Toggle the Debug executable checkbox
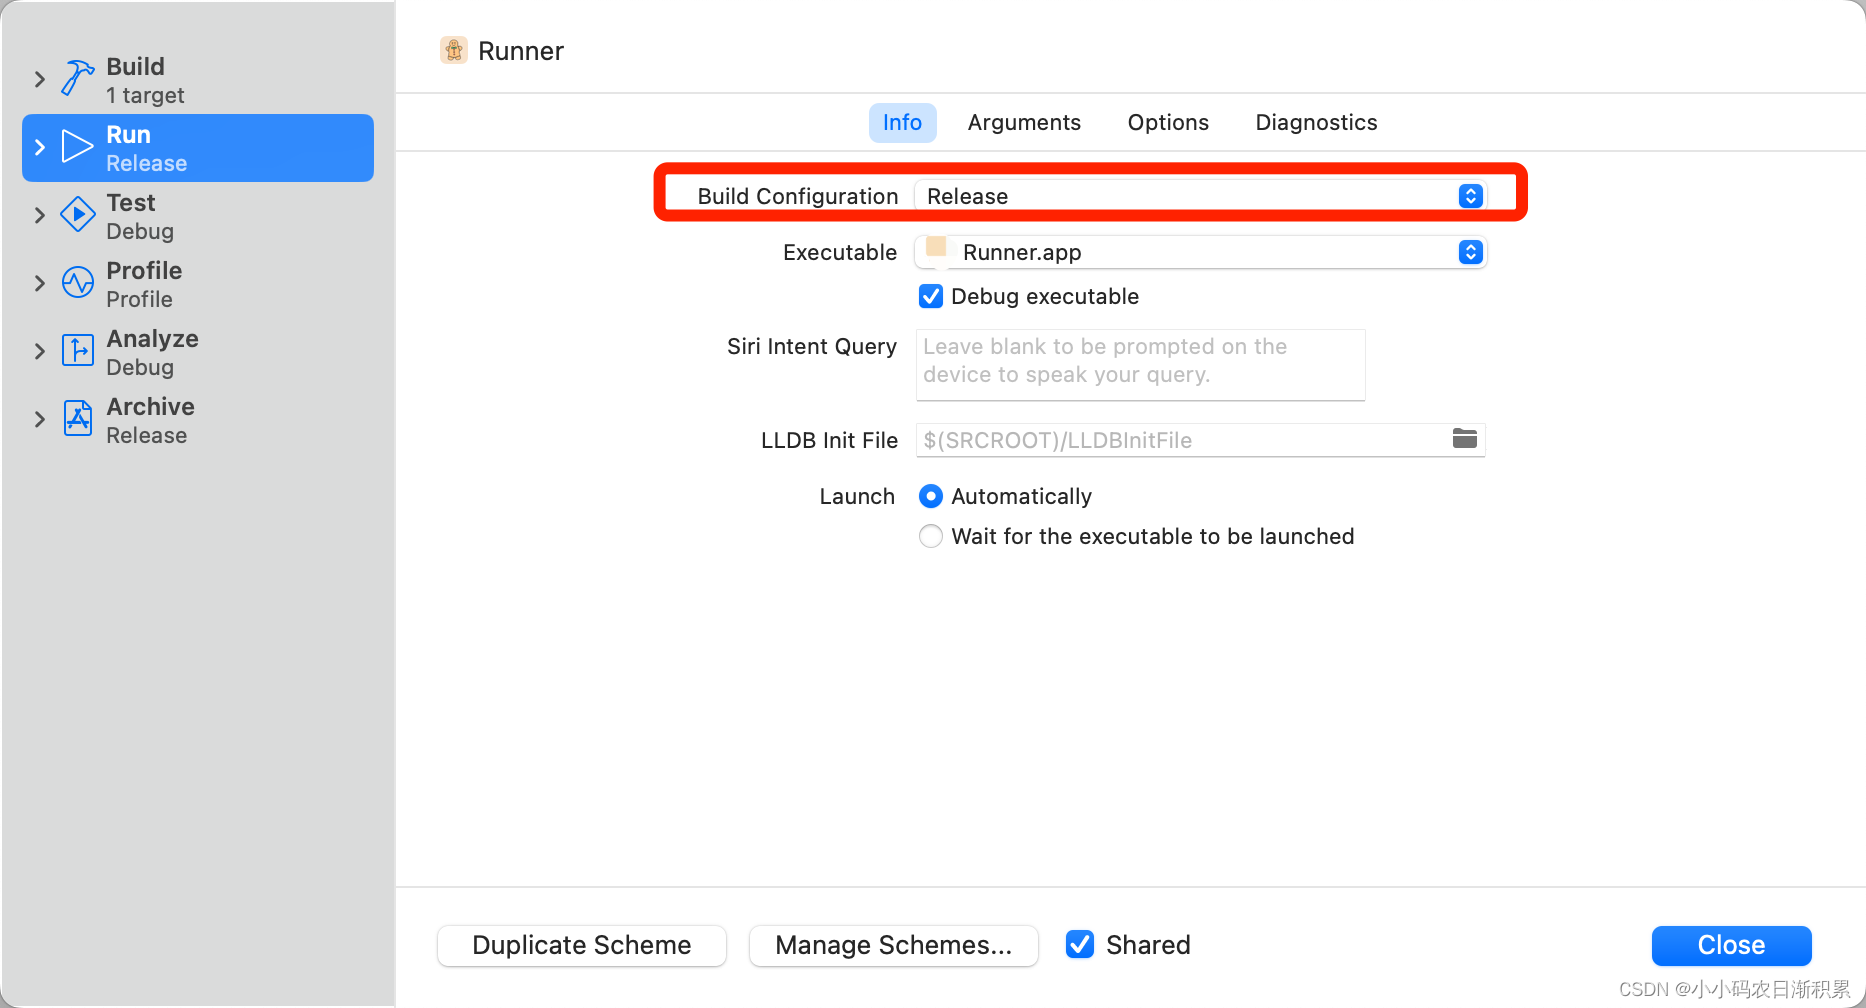Image resolution: width=1866 pixels, height=1008 pixels. (931, 296)
